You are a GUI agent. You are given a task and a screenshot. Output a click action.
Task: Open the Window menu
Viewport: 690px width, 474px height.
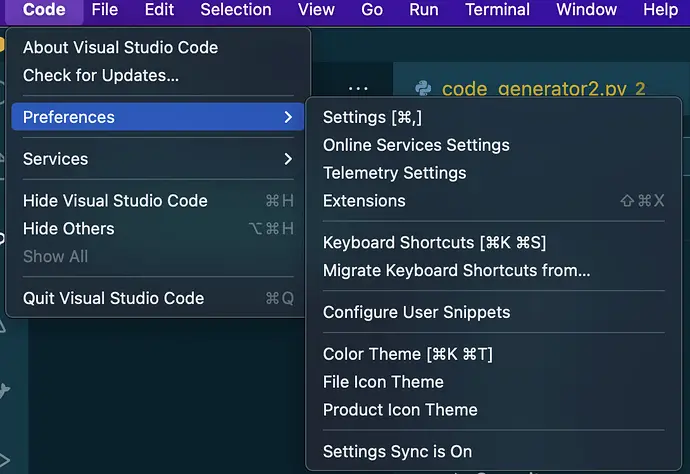tap(587, 10)
